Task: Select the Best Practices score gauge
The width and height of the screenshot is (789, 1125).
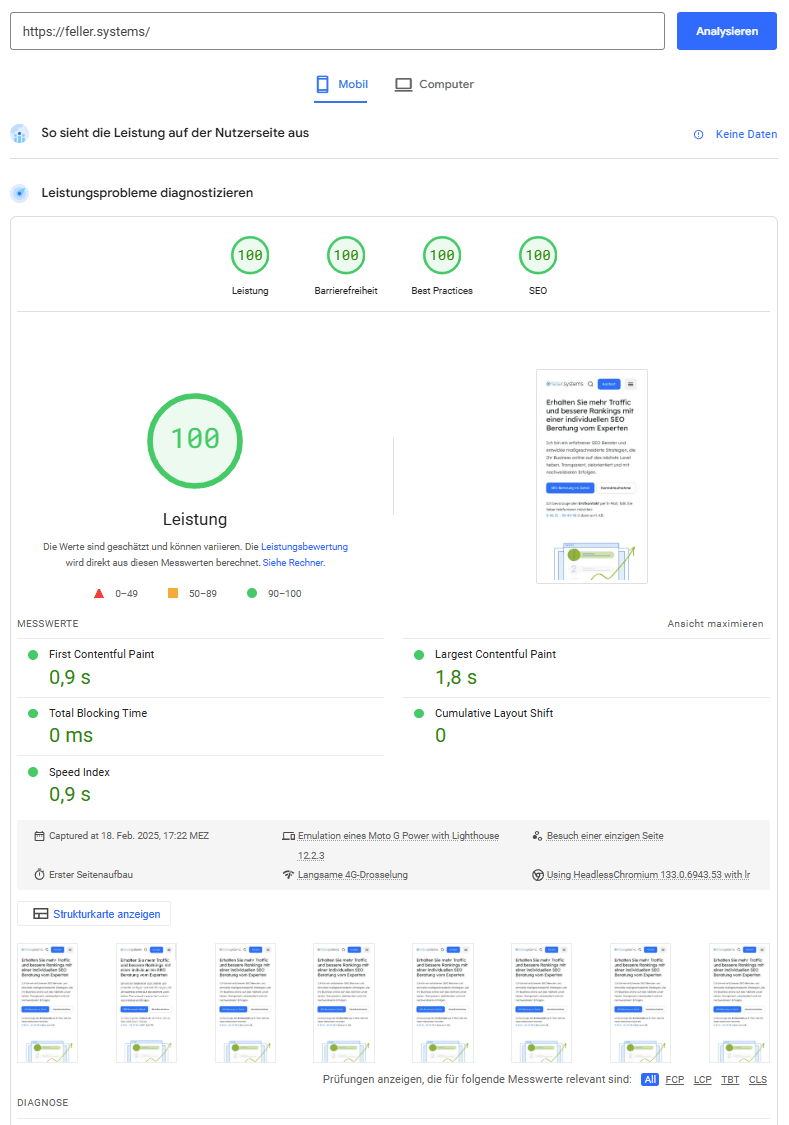Action: click(x=442, y=256)
